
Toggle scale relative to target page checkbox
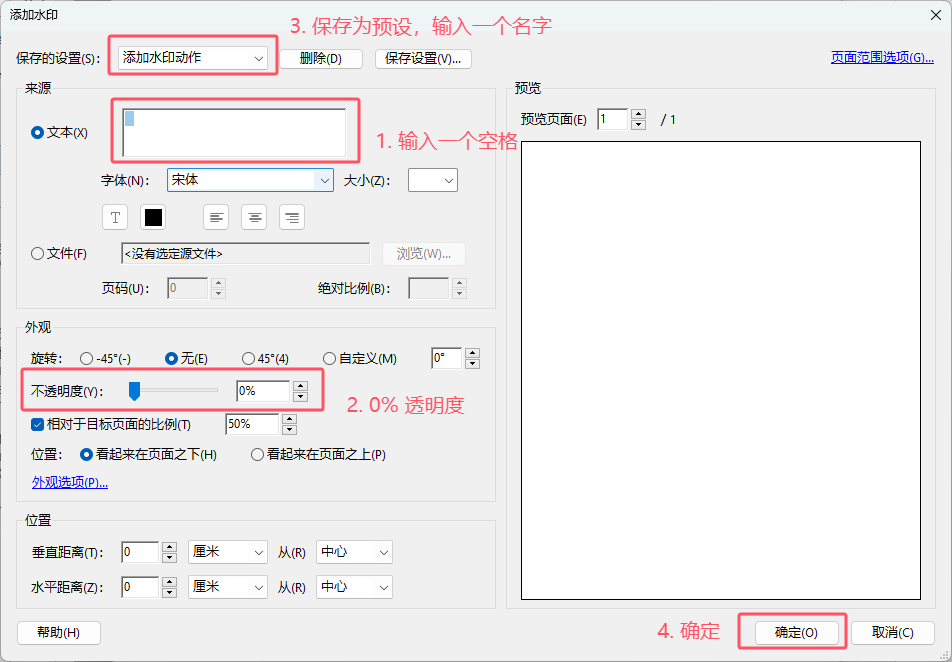point(38,424)
